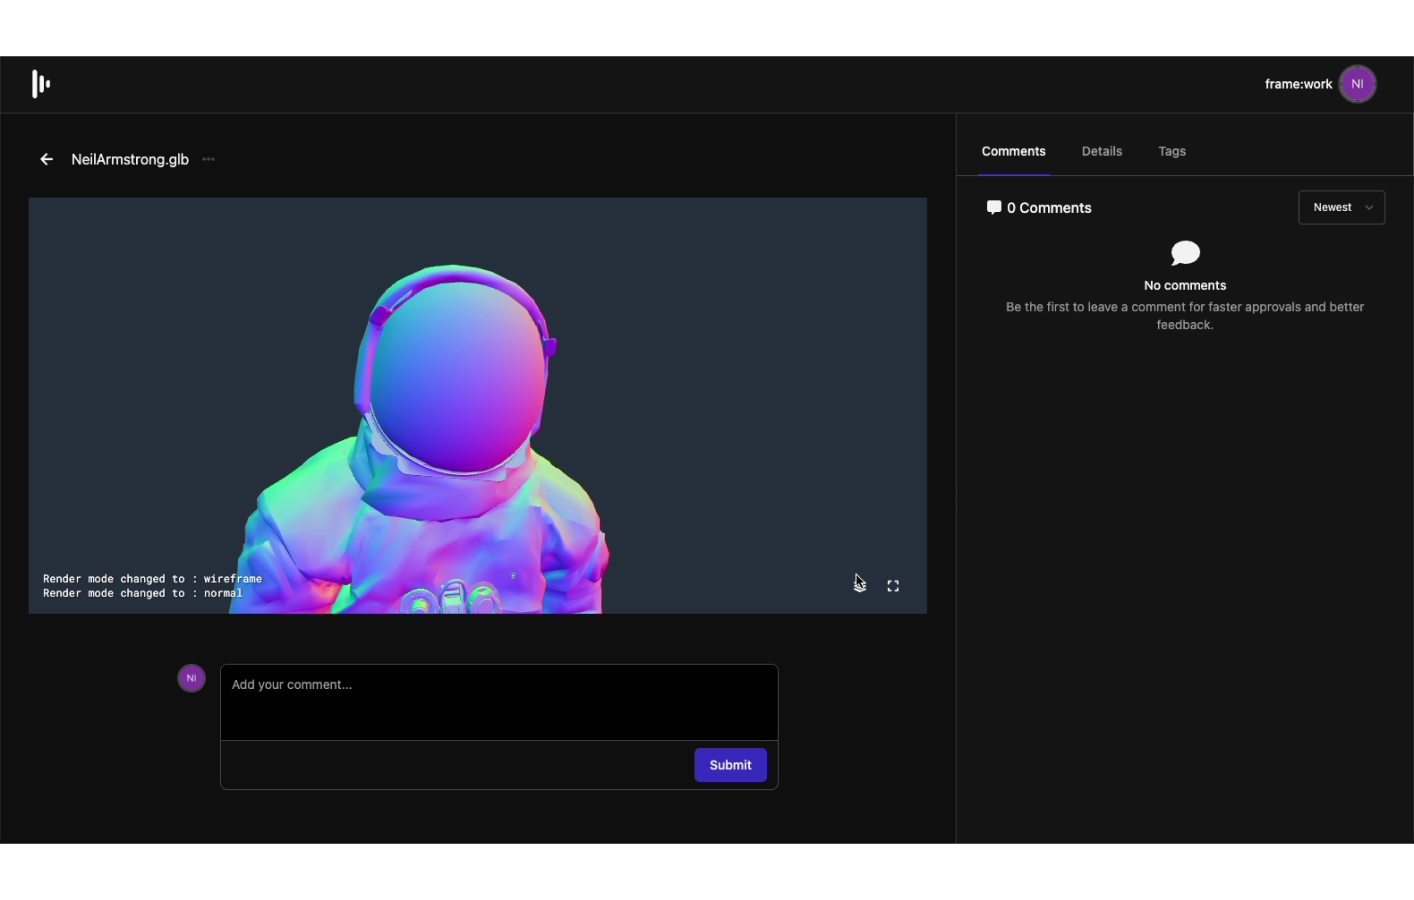Switch to the Details tab
This screenshot has width=1414, height=900.
1101,151
